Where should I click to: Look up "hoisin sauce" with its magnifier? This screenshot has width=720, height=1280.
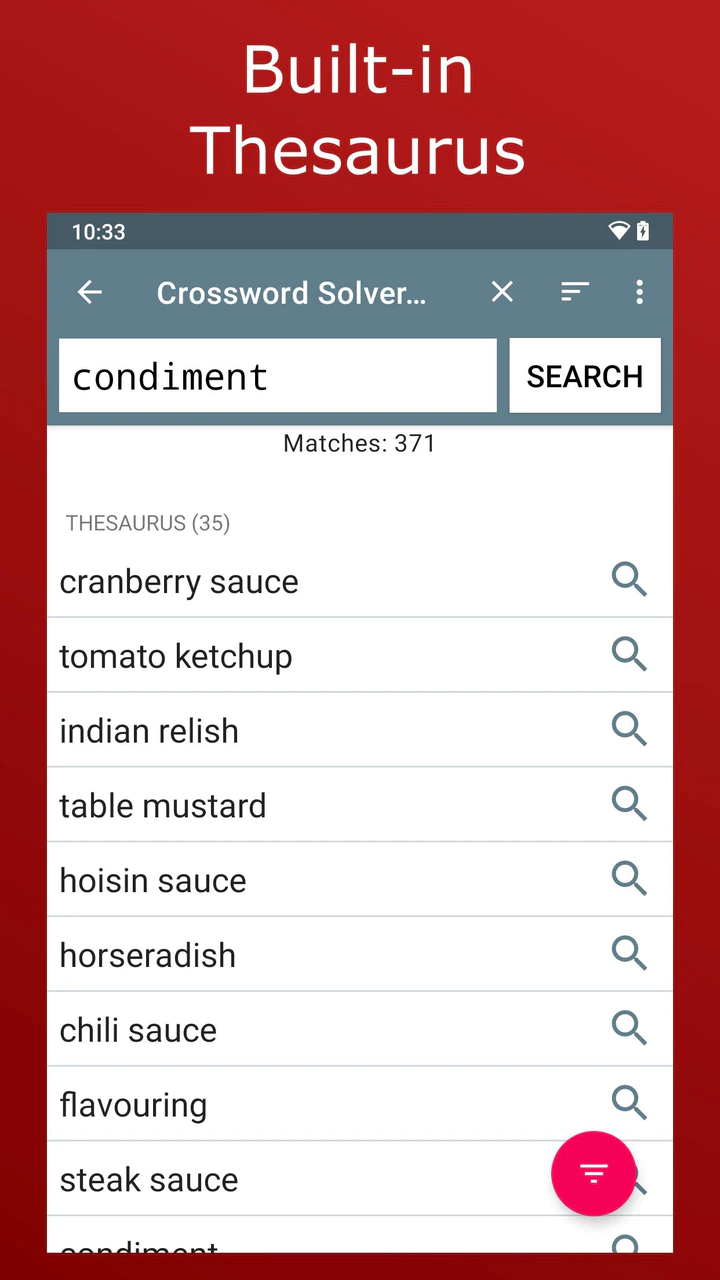click(629, 879)
